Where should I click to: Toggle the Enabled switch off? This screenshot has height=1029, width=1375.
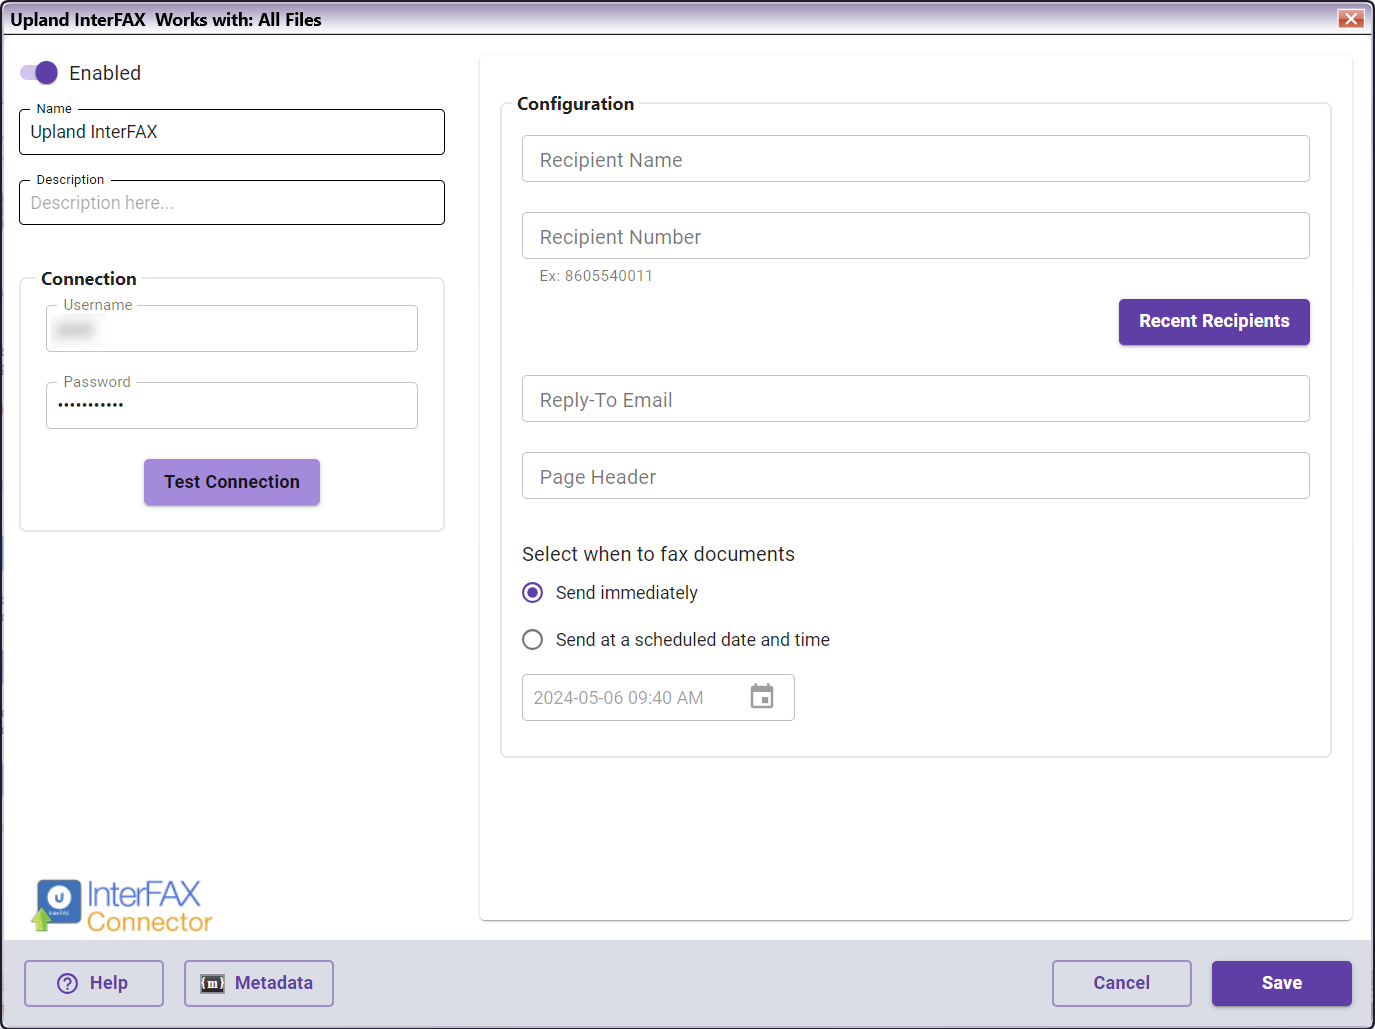39,73
